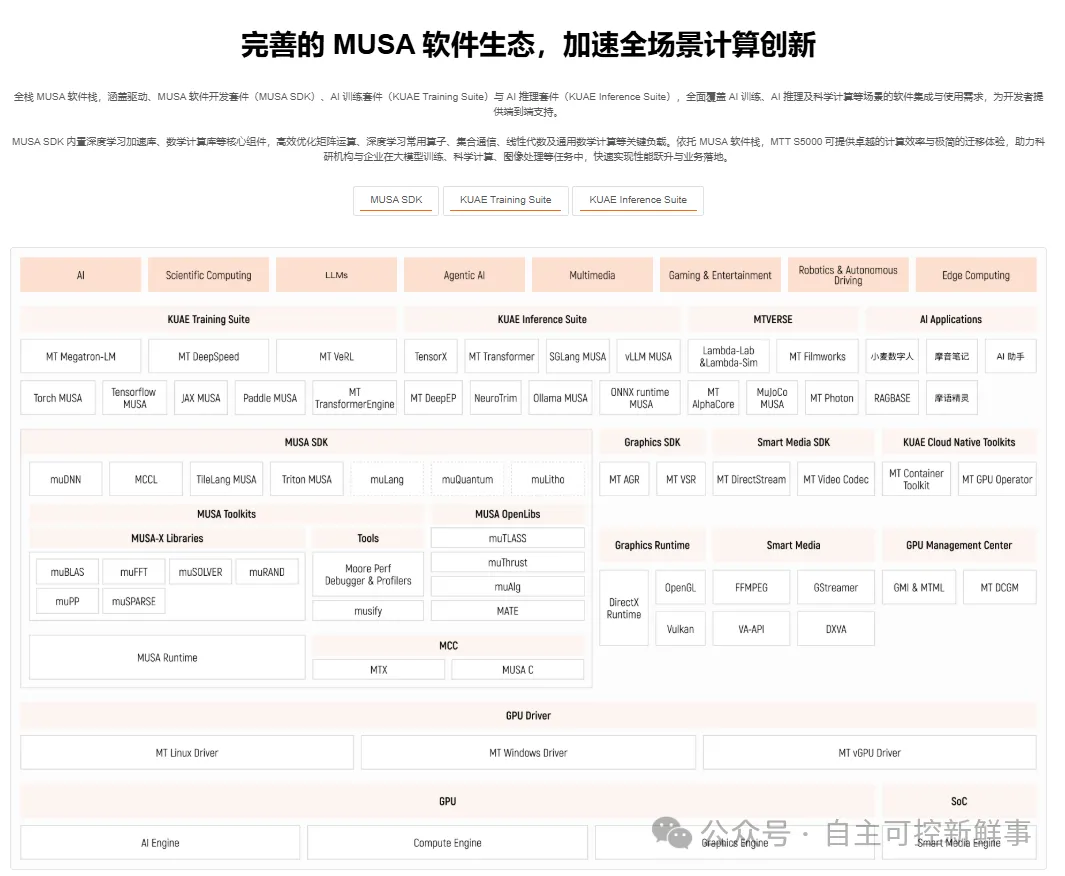Select the Scientific Computing category
Image resolution: width=1065 pixels, height=876 pixels.
pos(209,275)
